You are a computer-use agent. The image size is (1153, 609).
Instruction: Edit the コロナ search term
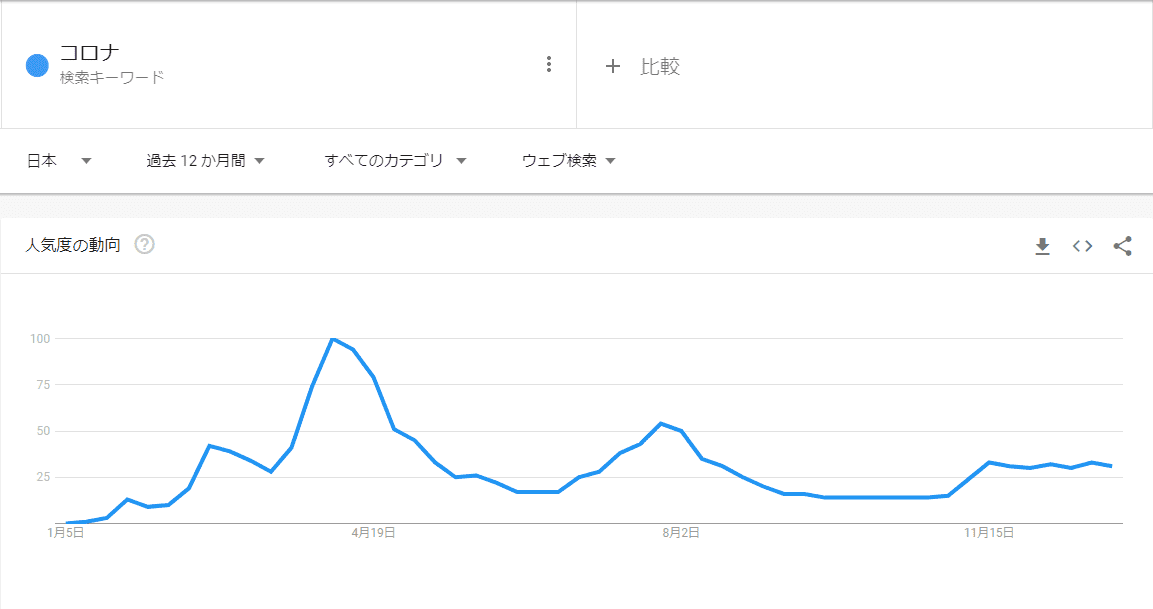90,54
